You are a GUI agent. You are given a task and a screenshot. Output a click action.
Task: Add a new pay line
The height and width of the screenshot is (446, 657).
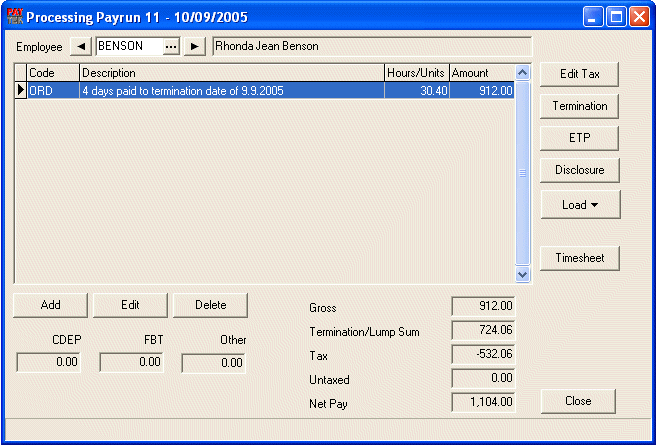tap(50, 305)
